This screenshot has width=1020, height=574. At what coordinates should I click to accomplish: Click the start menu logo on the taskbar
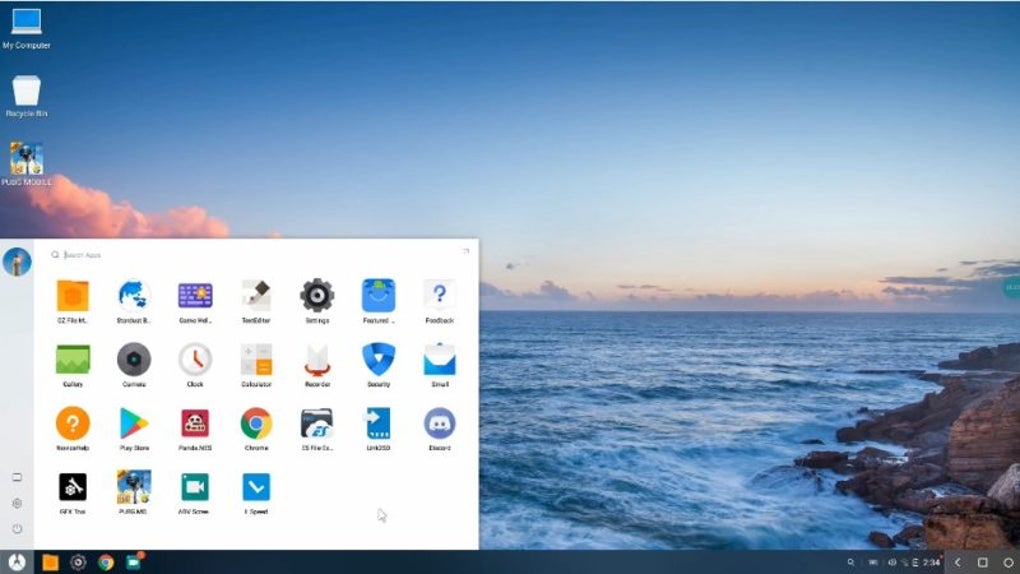point(17,562)
